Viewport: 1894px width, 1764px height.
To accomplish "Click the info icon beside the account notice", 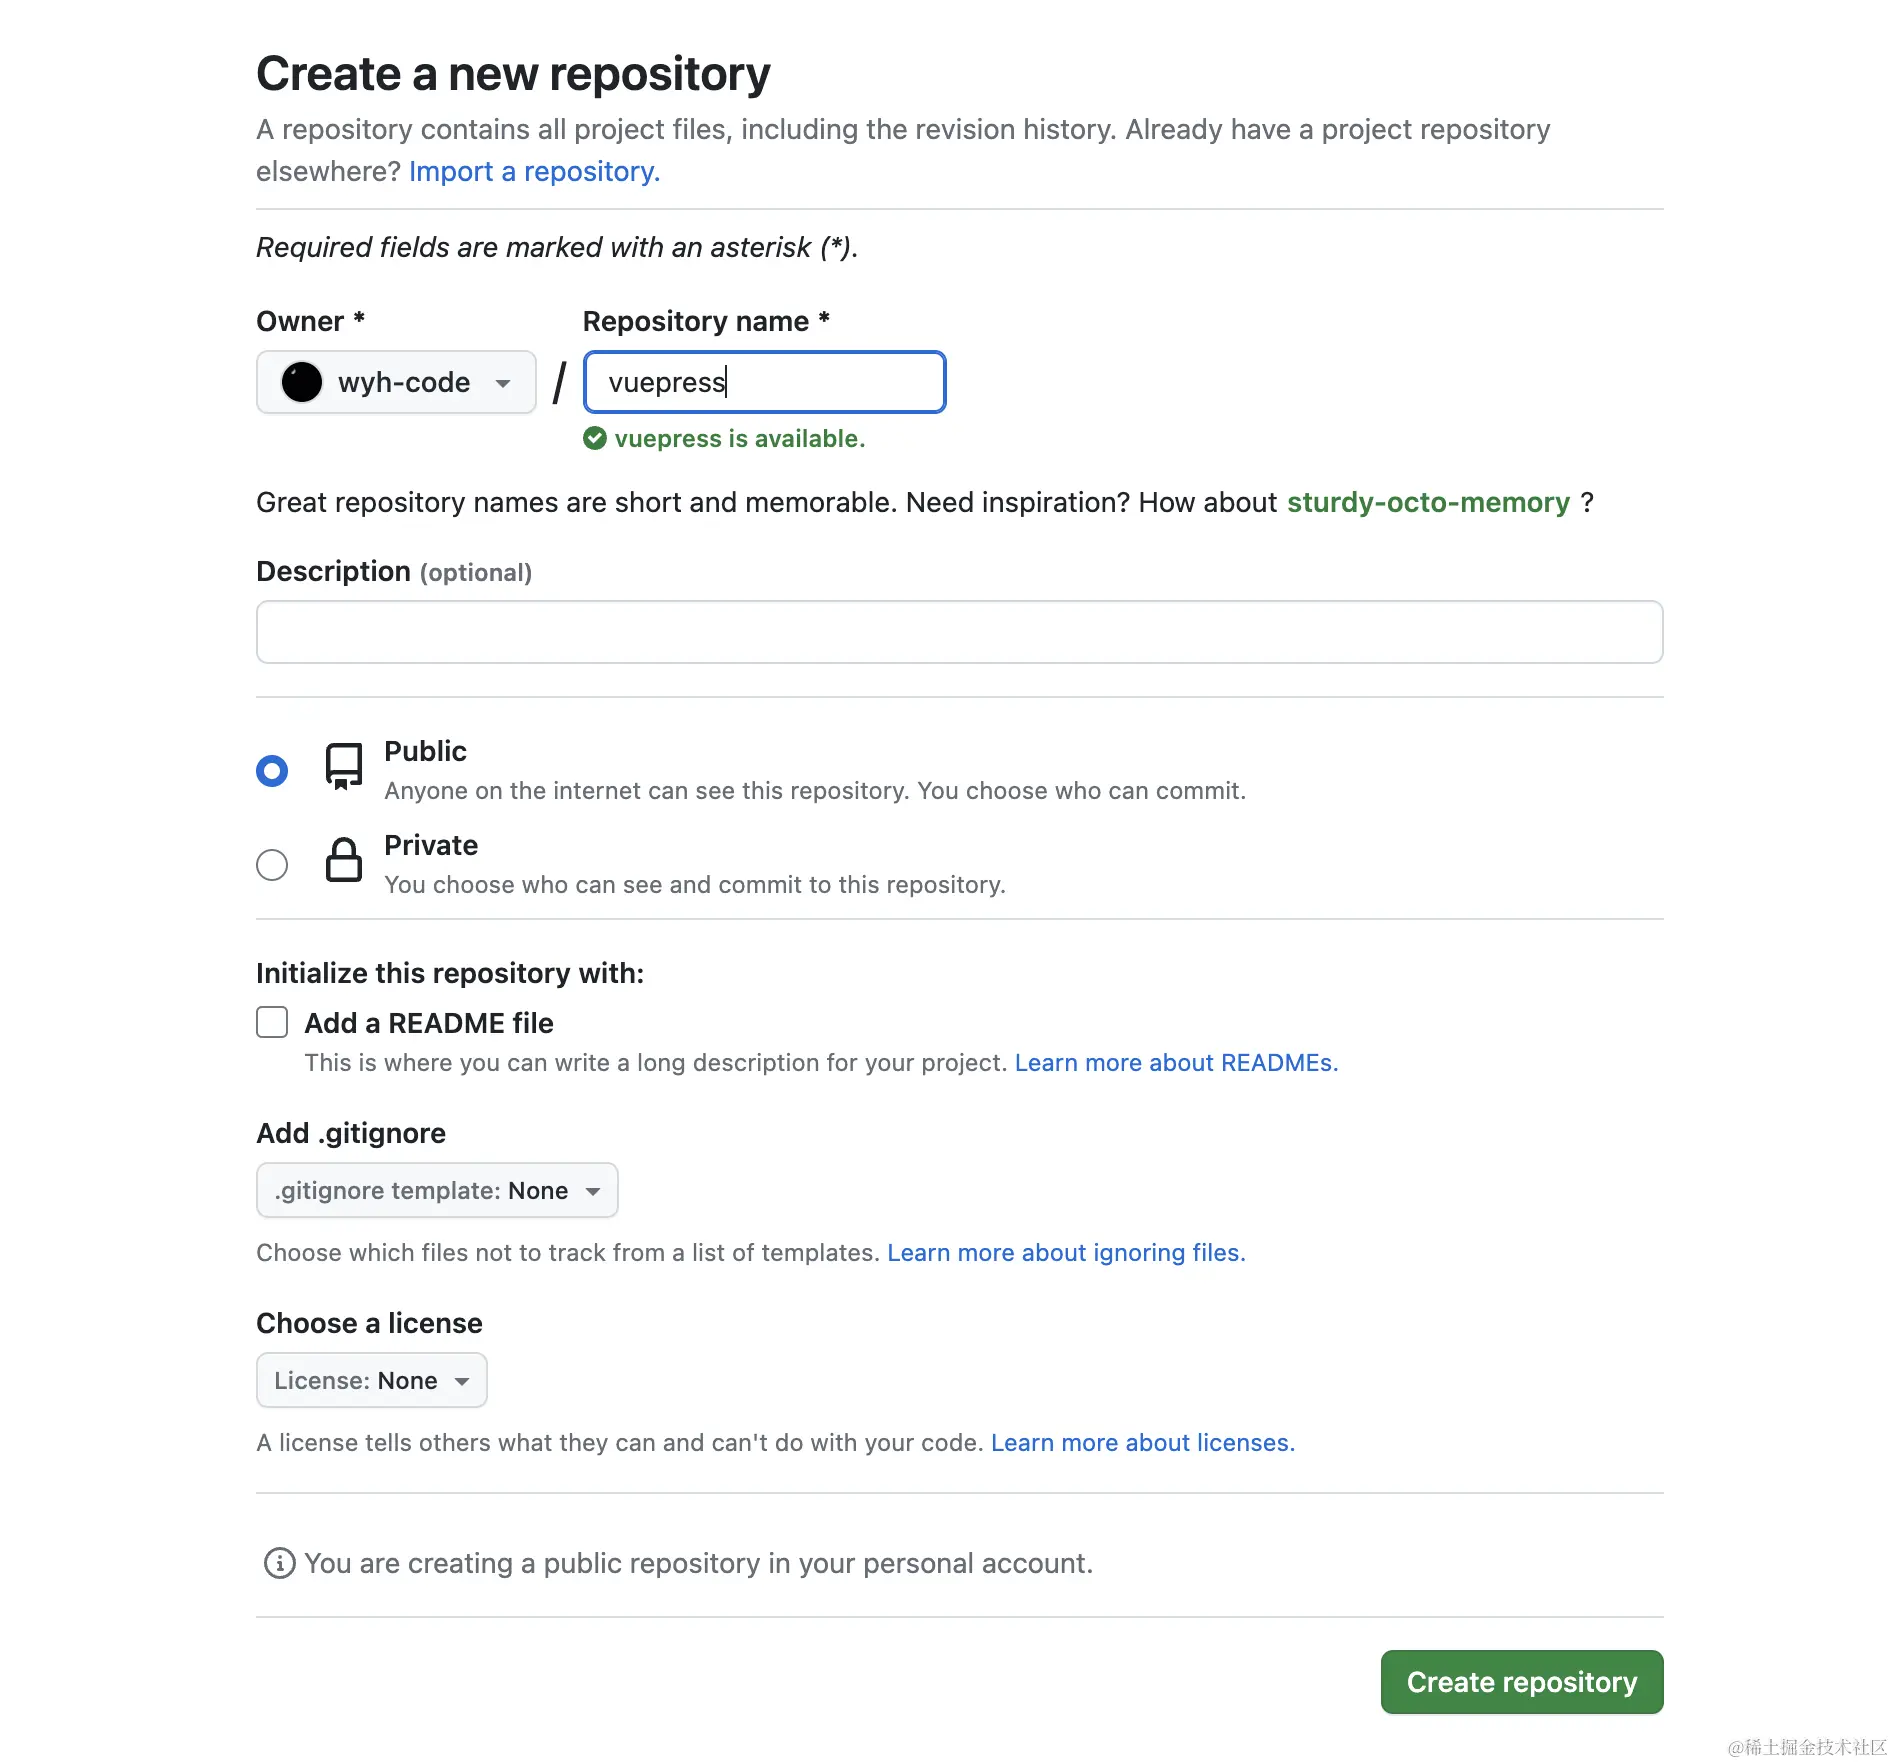I will (279, 1563).
